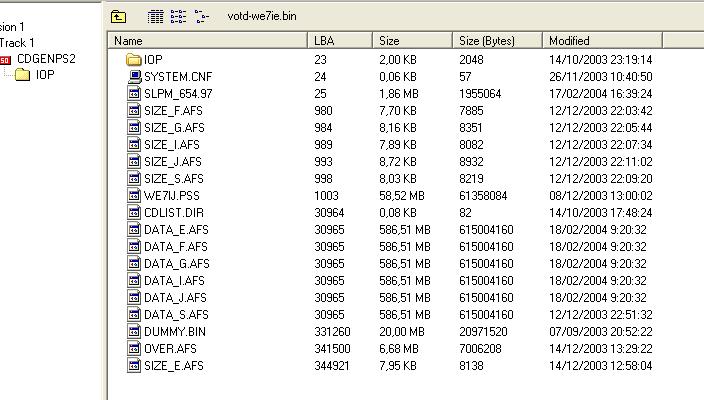This screenshot has width=704, height=400.
Task: Click the CDGENPS2 disc icon in tree
Action: pyautogui.click(x=5, y=59)
